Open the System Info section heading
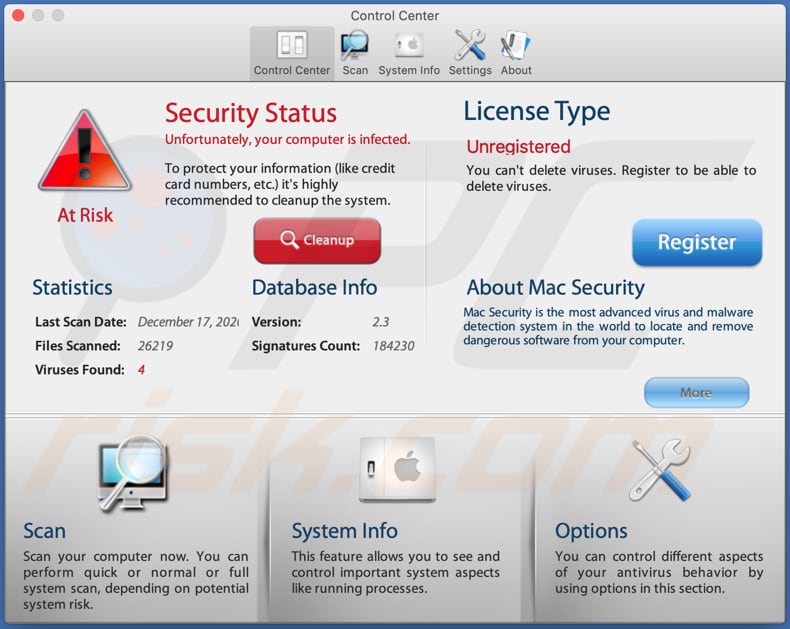 345,531
